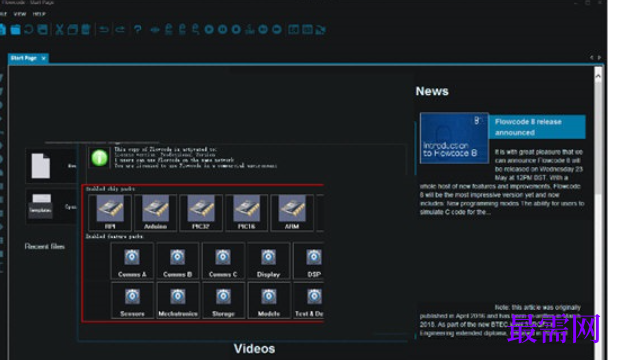Open the Introduction to Flowcode 8 thumbnail
Screen dimensions: 619x360
454,138
